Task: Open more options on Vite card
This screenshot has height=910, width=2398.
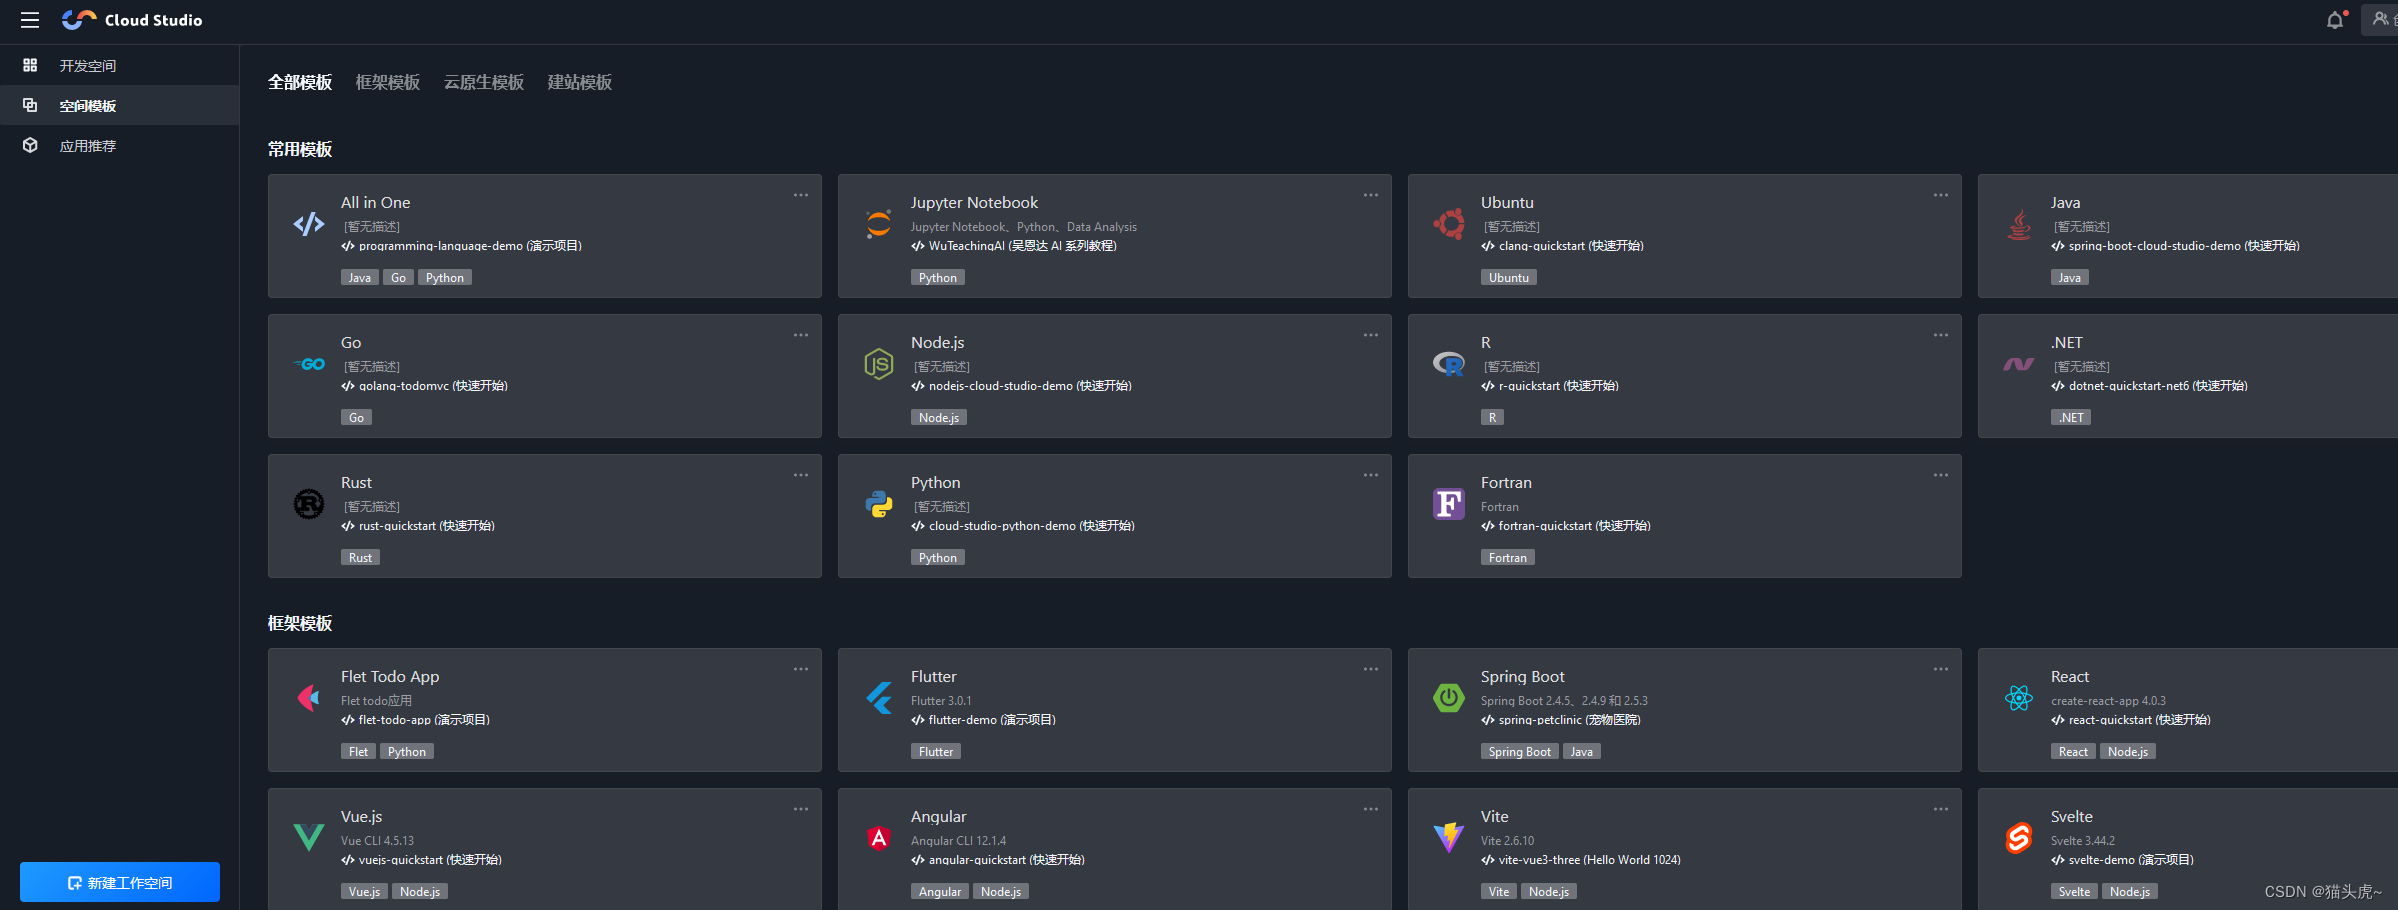Action: point(1941,809)
